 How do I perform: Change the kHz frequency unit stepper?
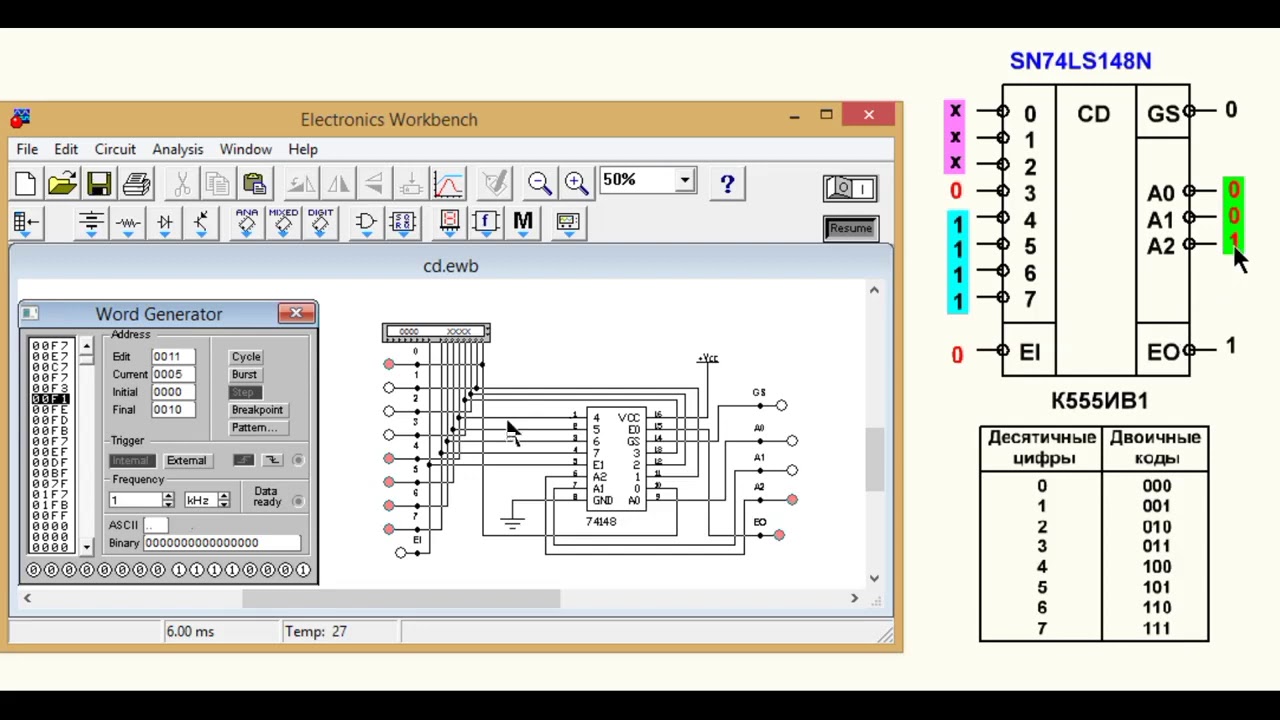224,500
